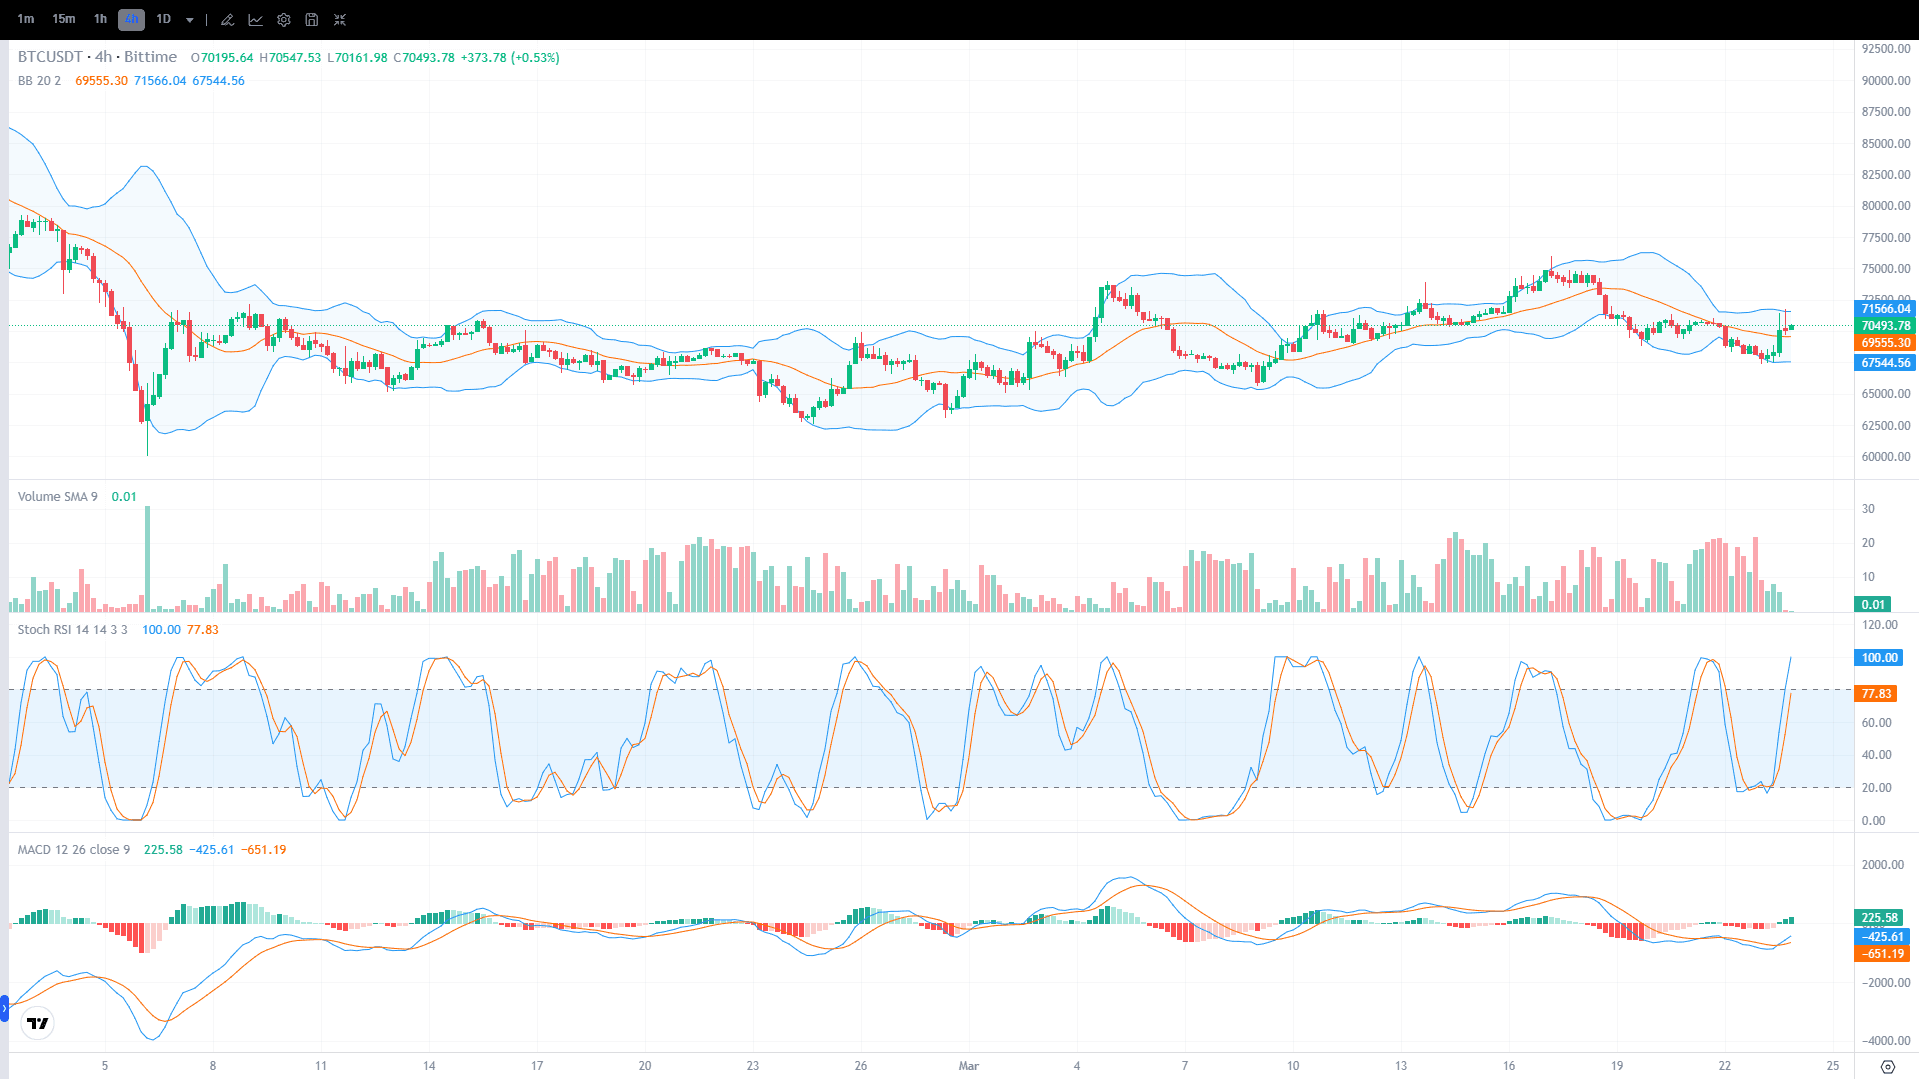This screenshot has width=1919, height=1079.
Task: Toggle the highlighted 4h timeframe button
Action: 130,19
